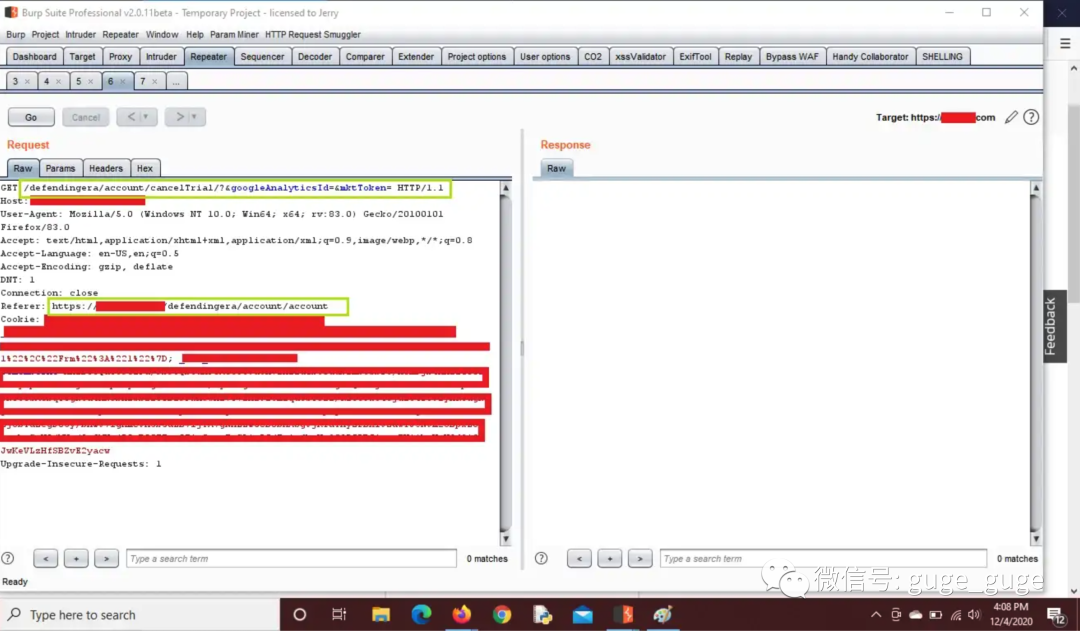Screen dimensions: 1080x631
Task: Click the response pane vertical scrollbar
Action: coord(1035,363)
